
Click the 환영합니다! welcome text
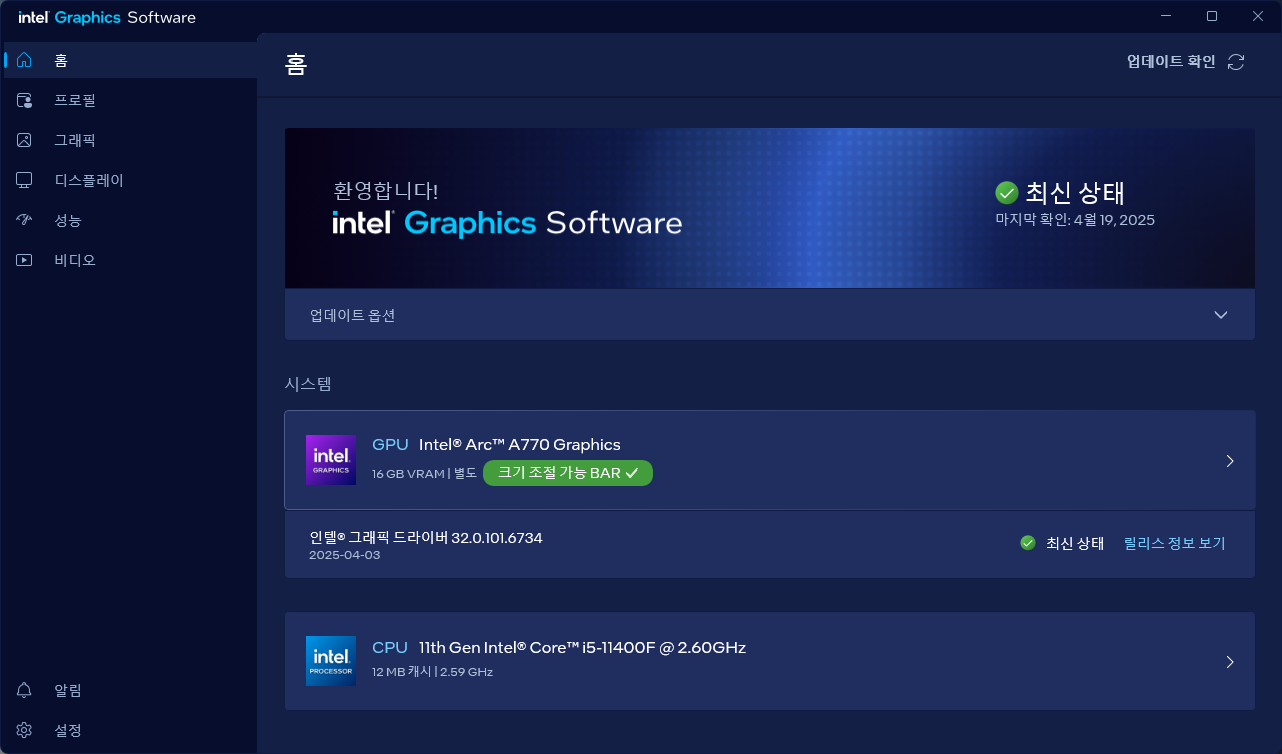click(x=386, y=190)
